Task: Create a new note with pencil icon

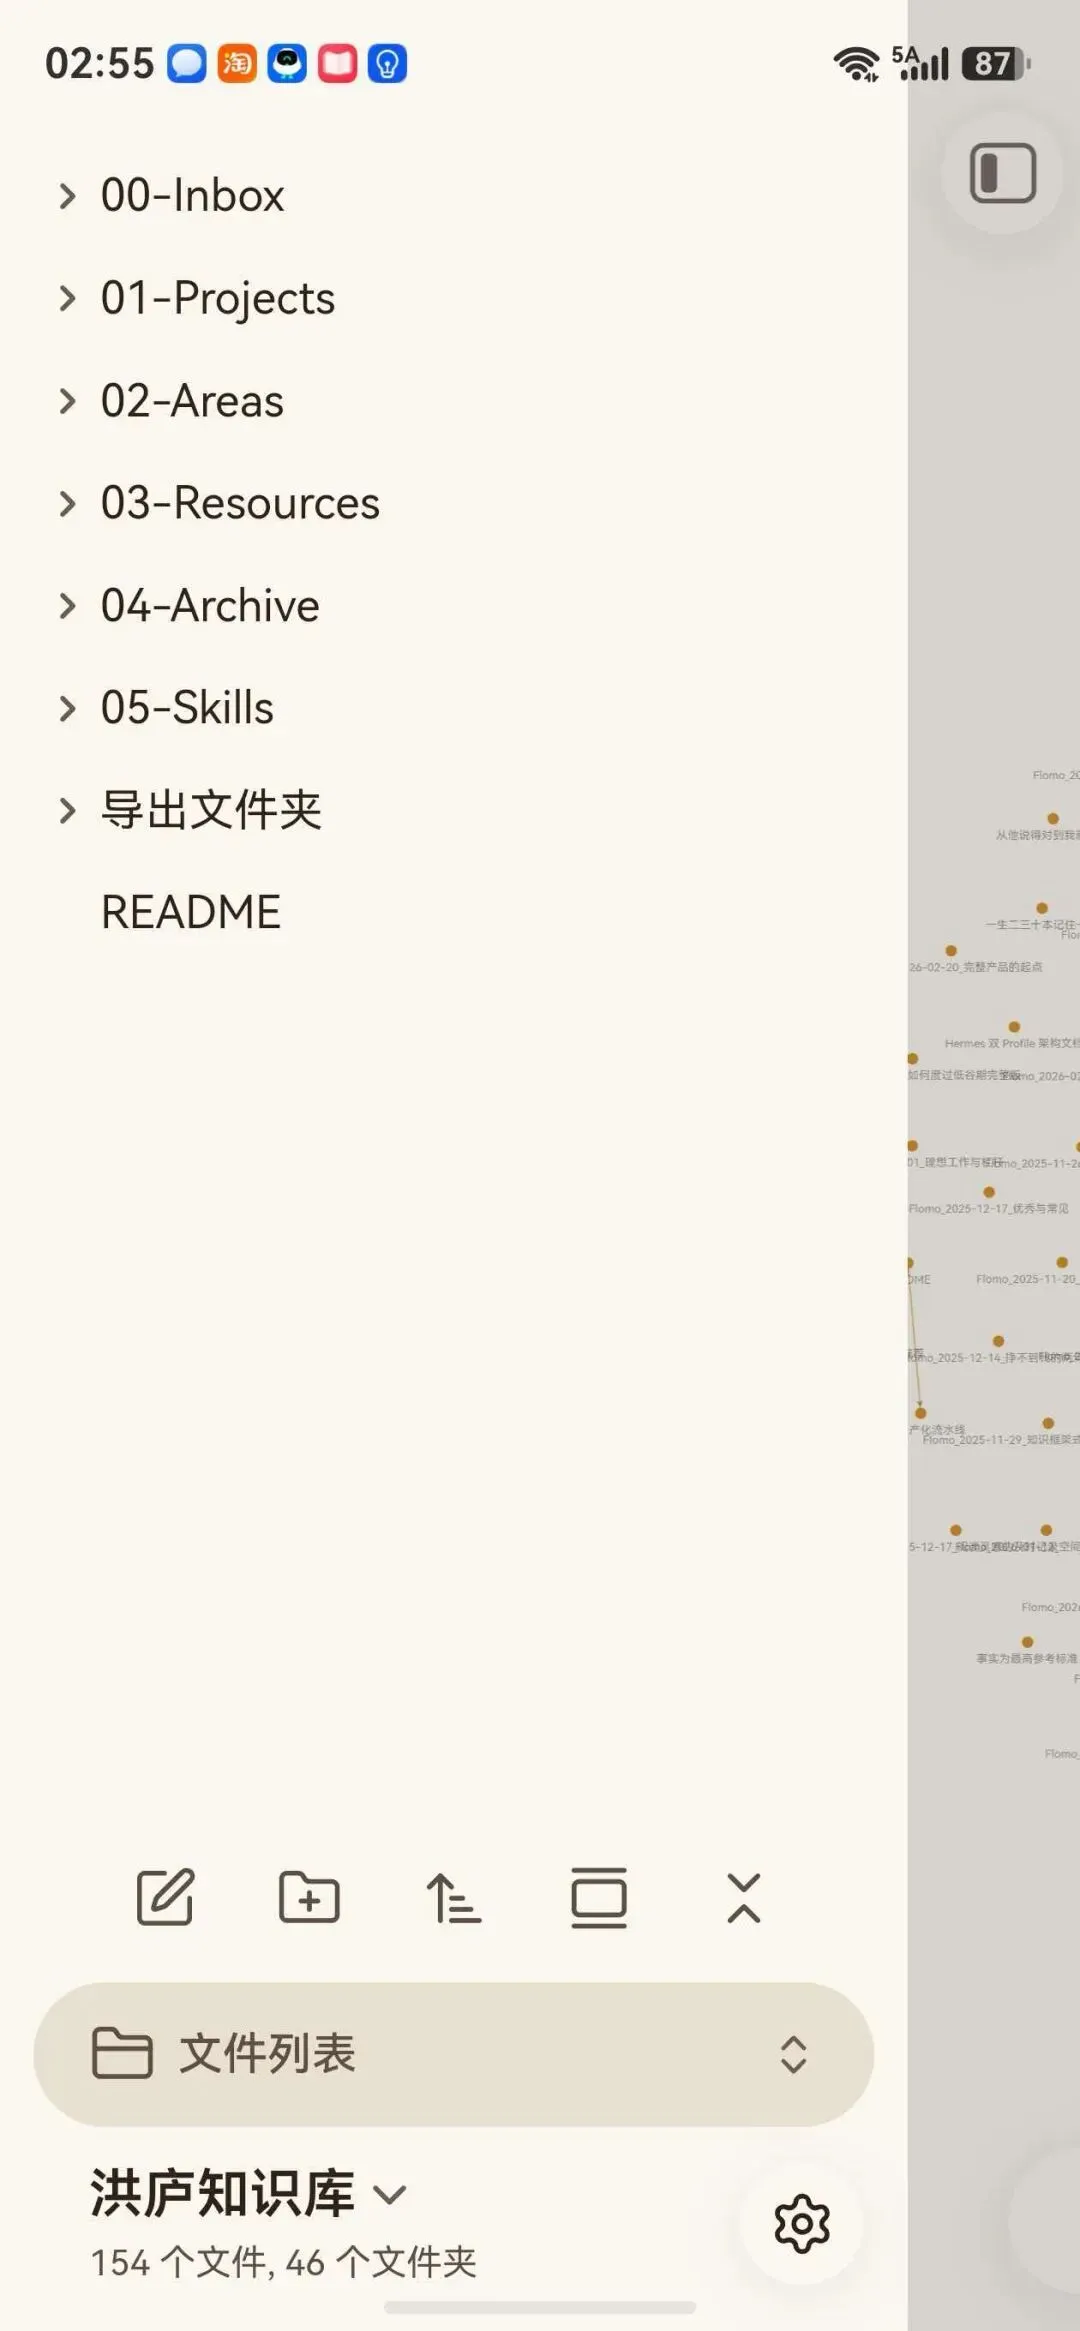Action: coord(165,1897)
